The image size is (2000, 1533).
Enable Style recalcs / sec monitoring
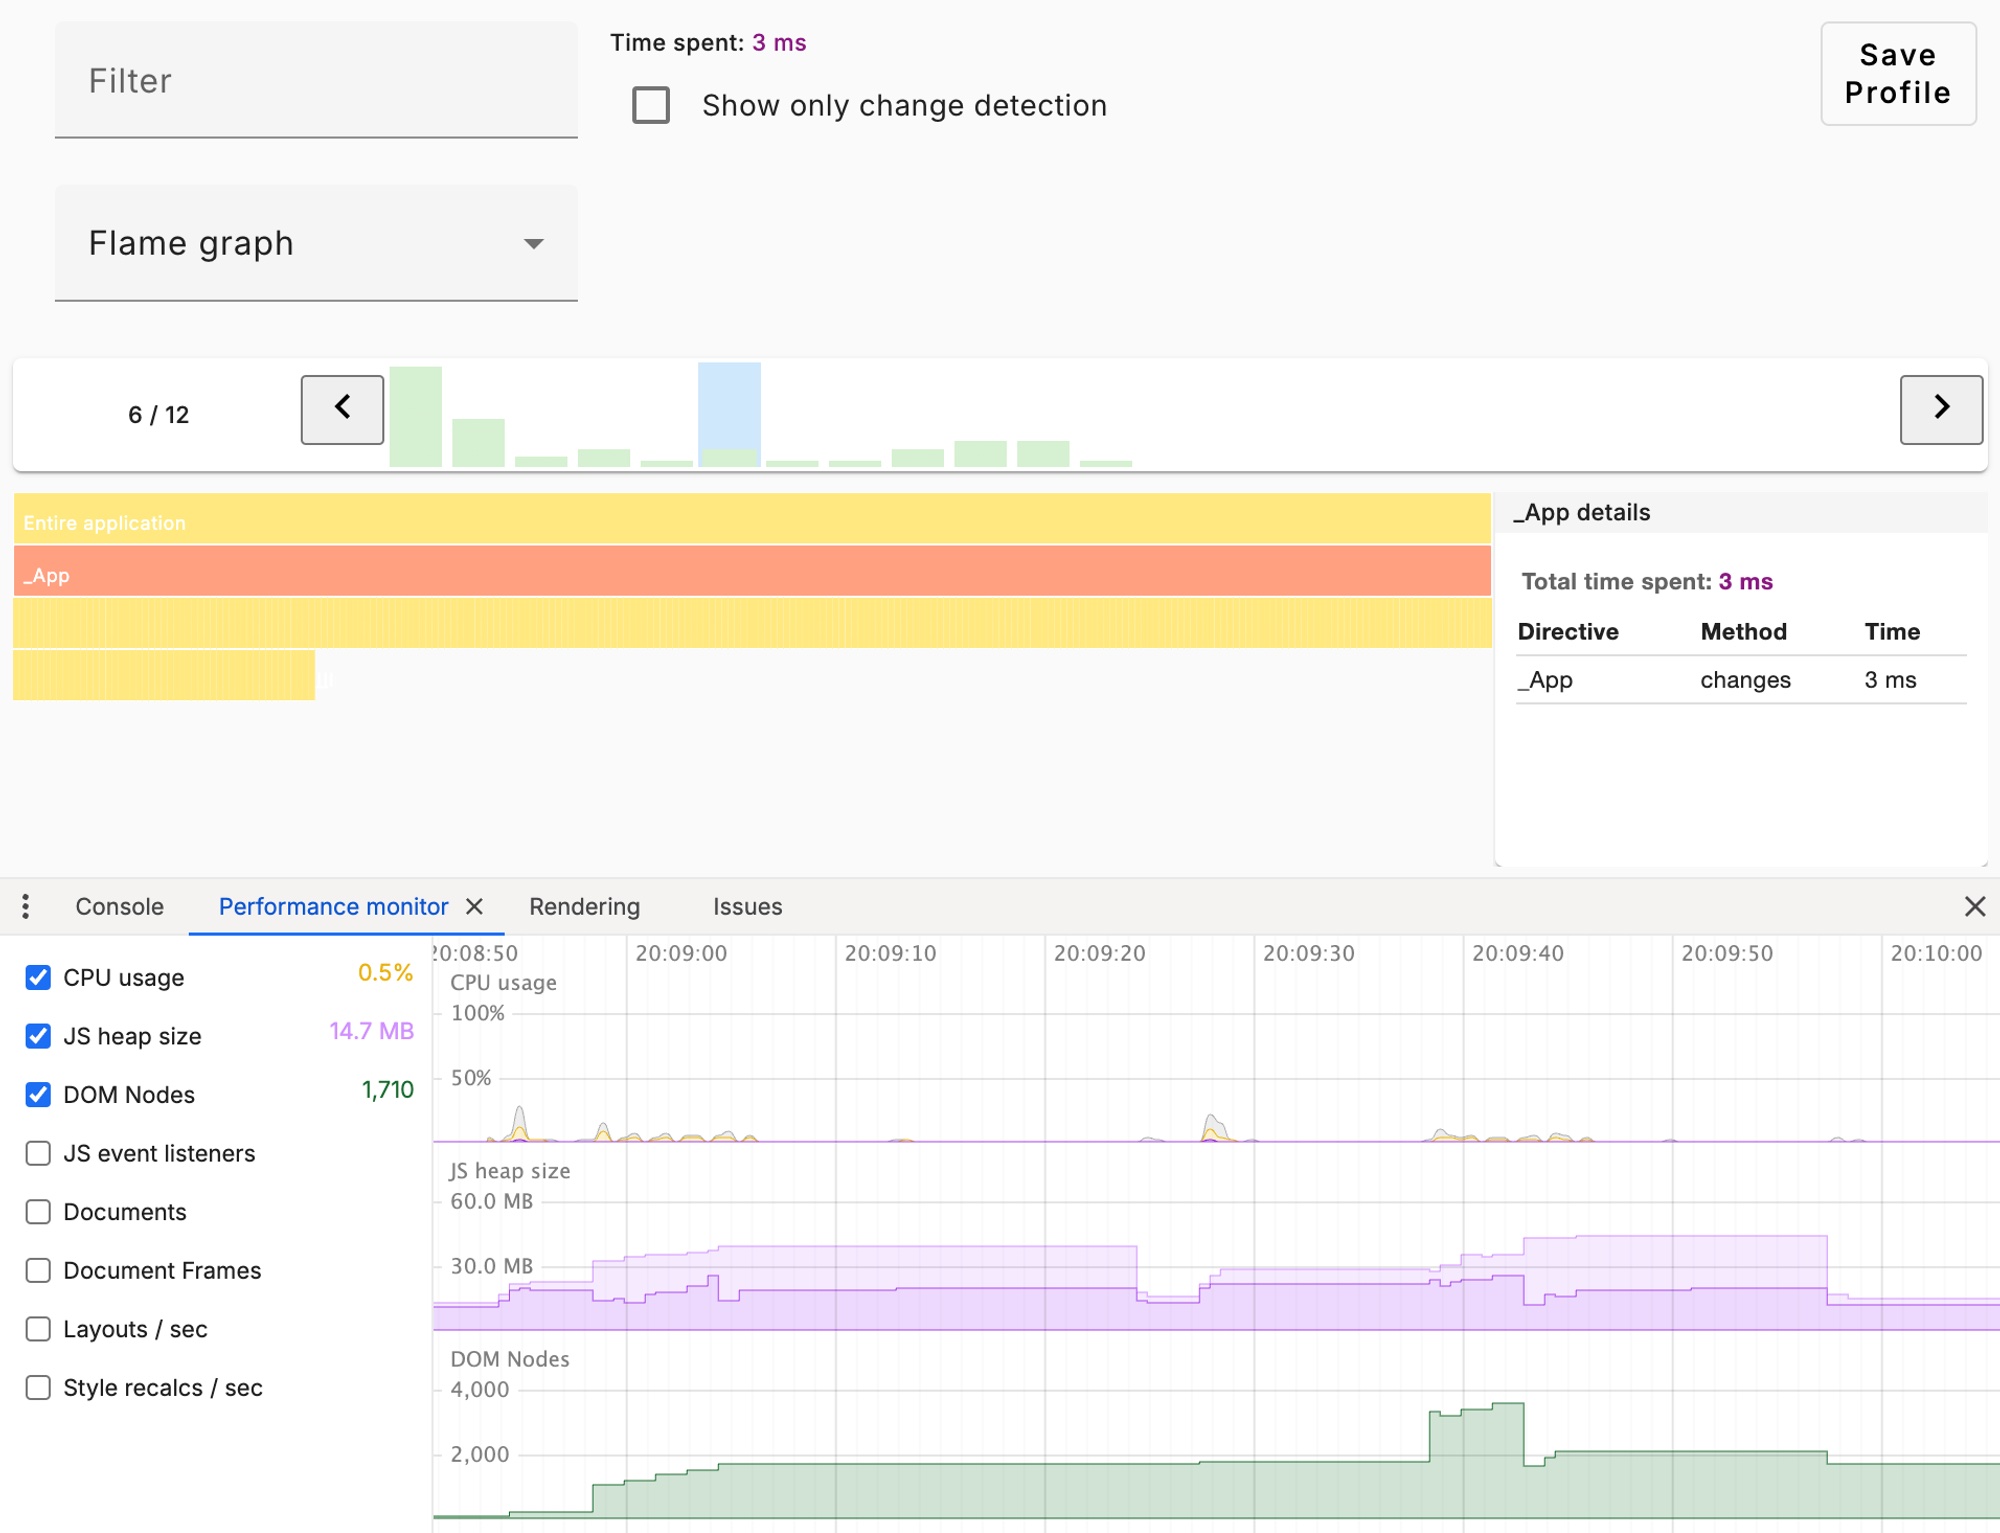click(x=38, y=1387)
